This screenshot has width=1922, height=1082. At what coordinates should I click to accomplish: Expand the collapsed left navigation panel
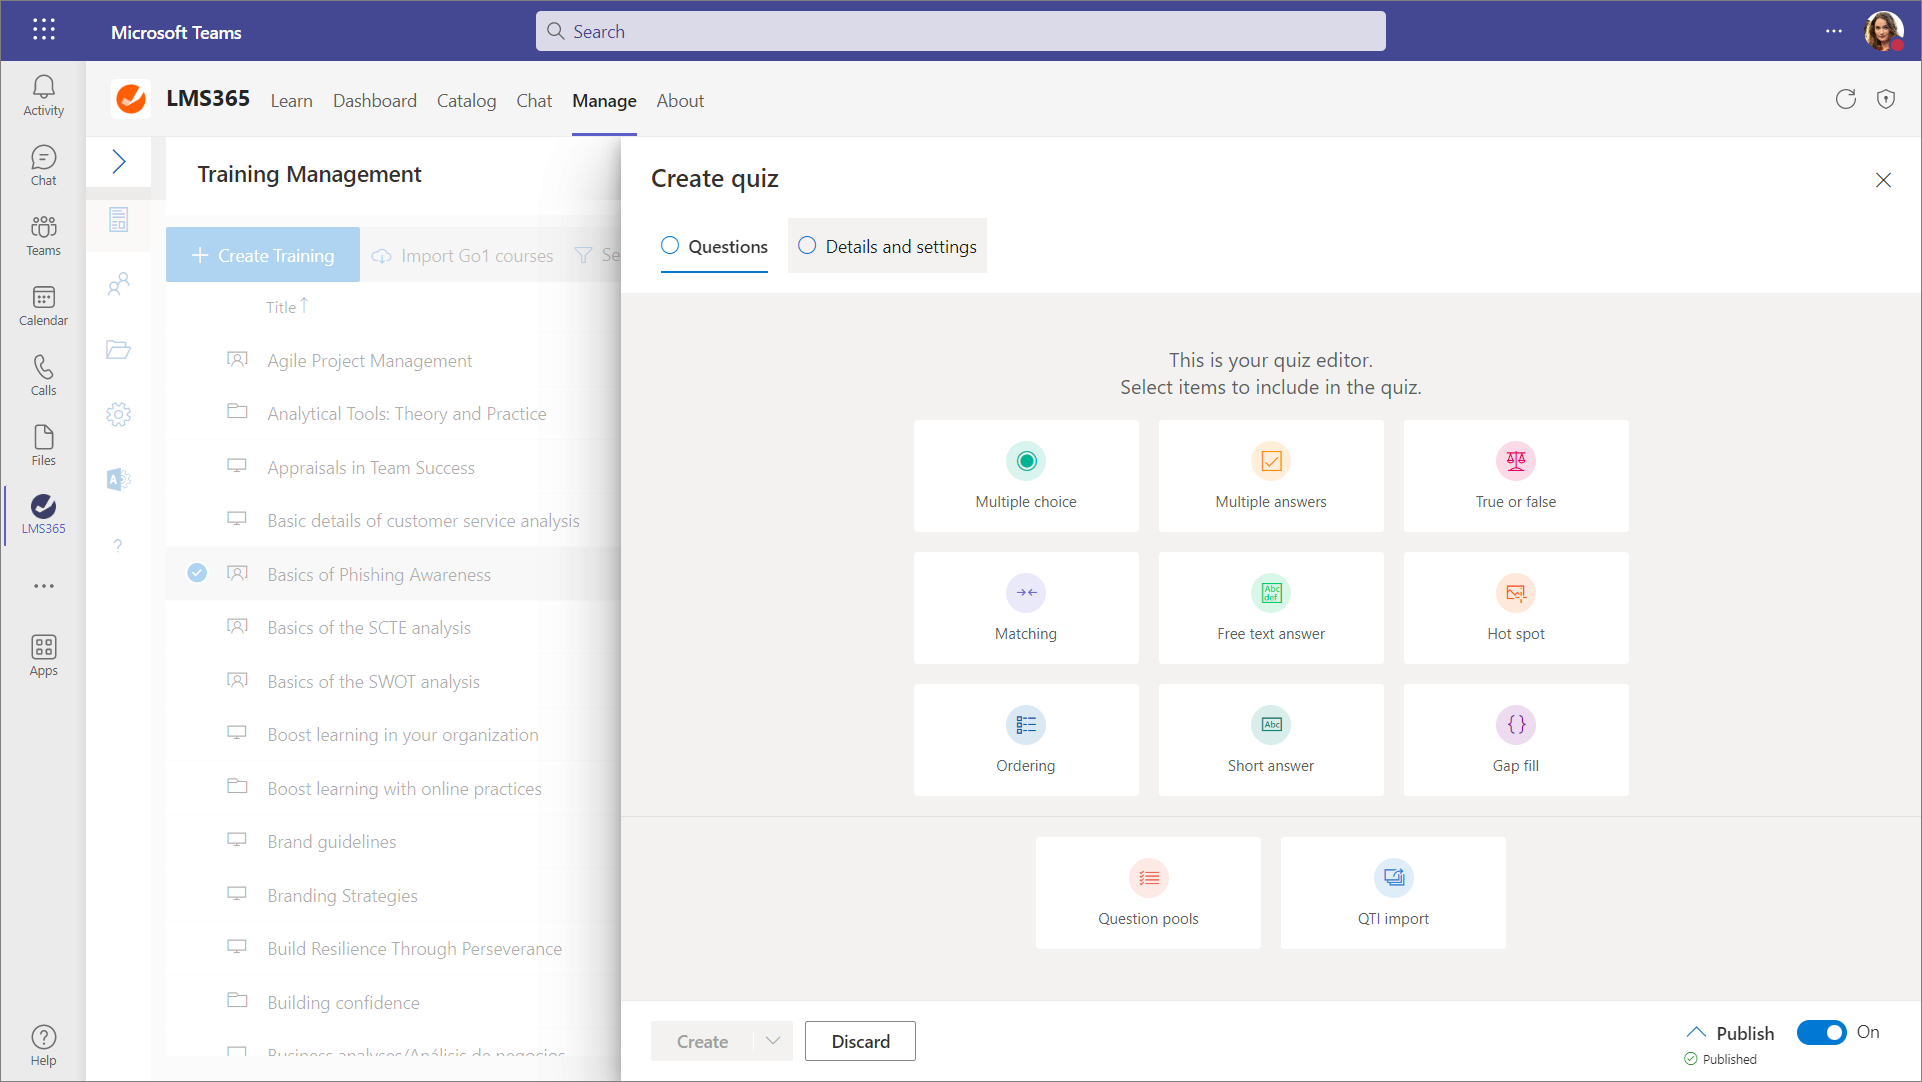coord(118,161)
